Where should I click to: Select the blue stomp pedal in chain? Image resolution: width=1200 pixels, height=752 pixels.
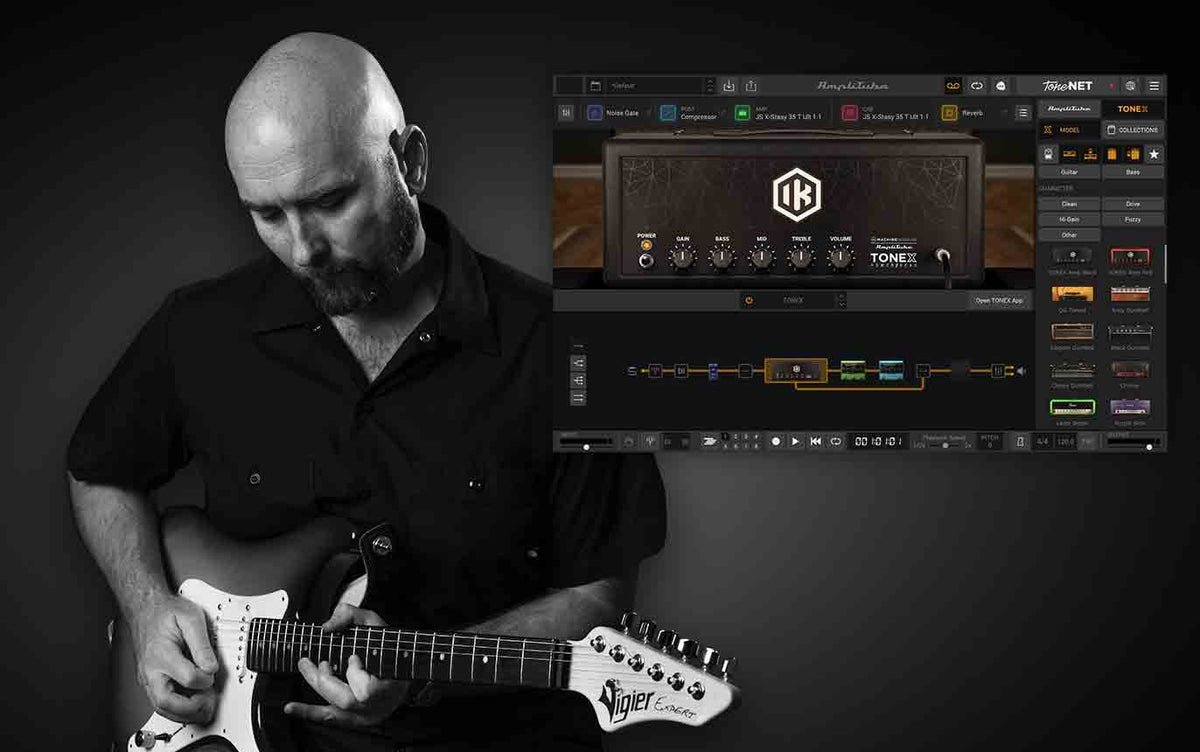(713, 372)
